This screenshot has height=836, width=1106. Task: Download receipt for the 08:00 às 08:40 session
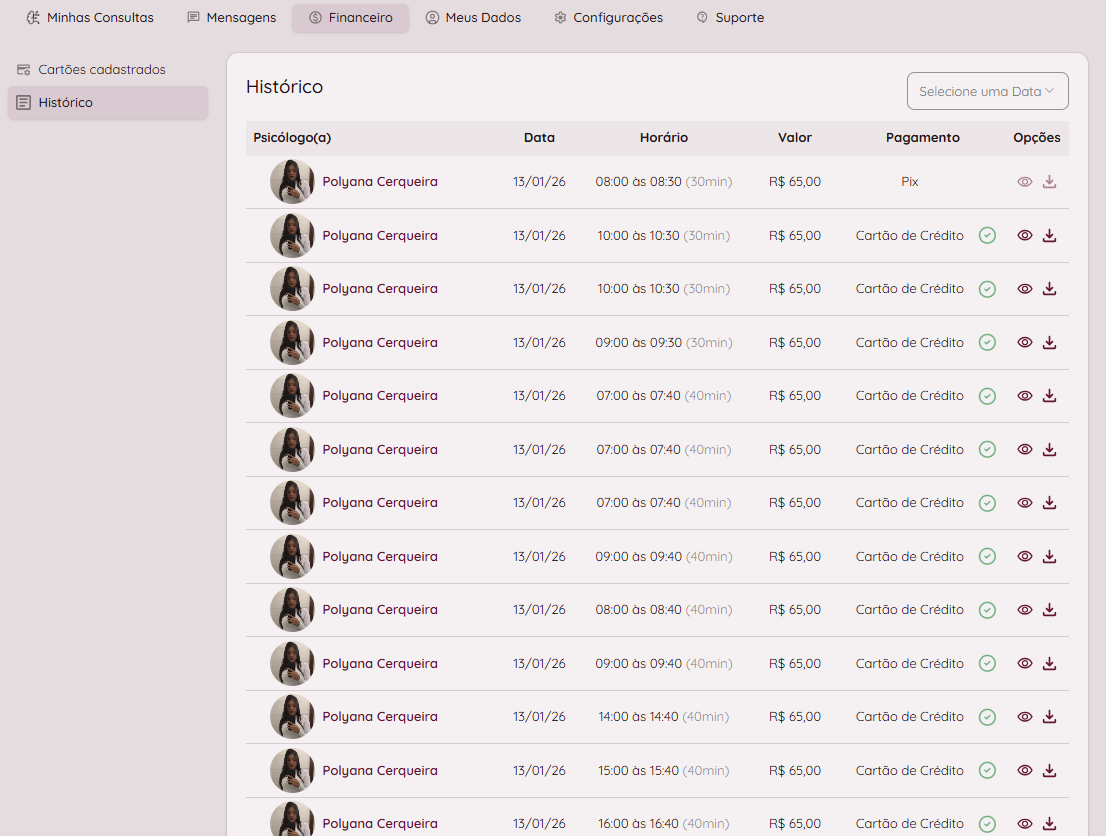(1049, 610)
